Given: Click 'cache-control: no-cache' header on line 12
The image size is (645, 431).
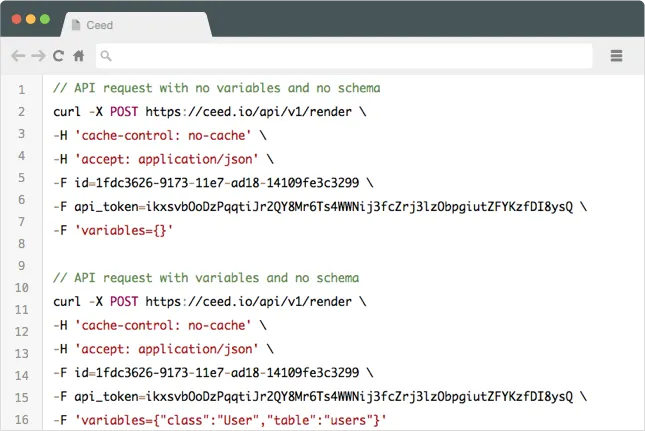Looking at the screenshot, I should [x=163, y=325].
